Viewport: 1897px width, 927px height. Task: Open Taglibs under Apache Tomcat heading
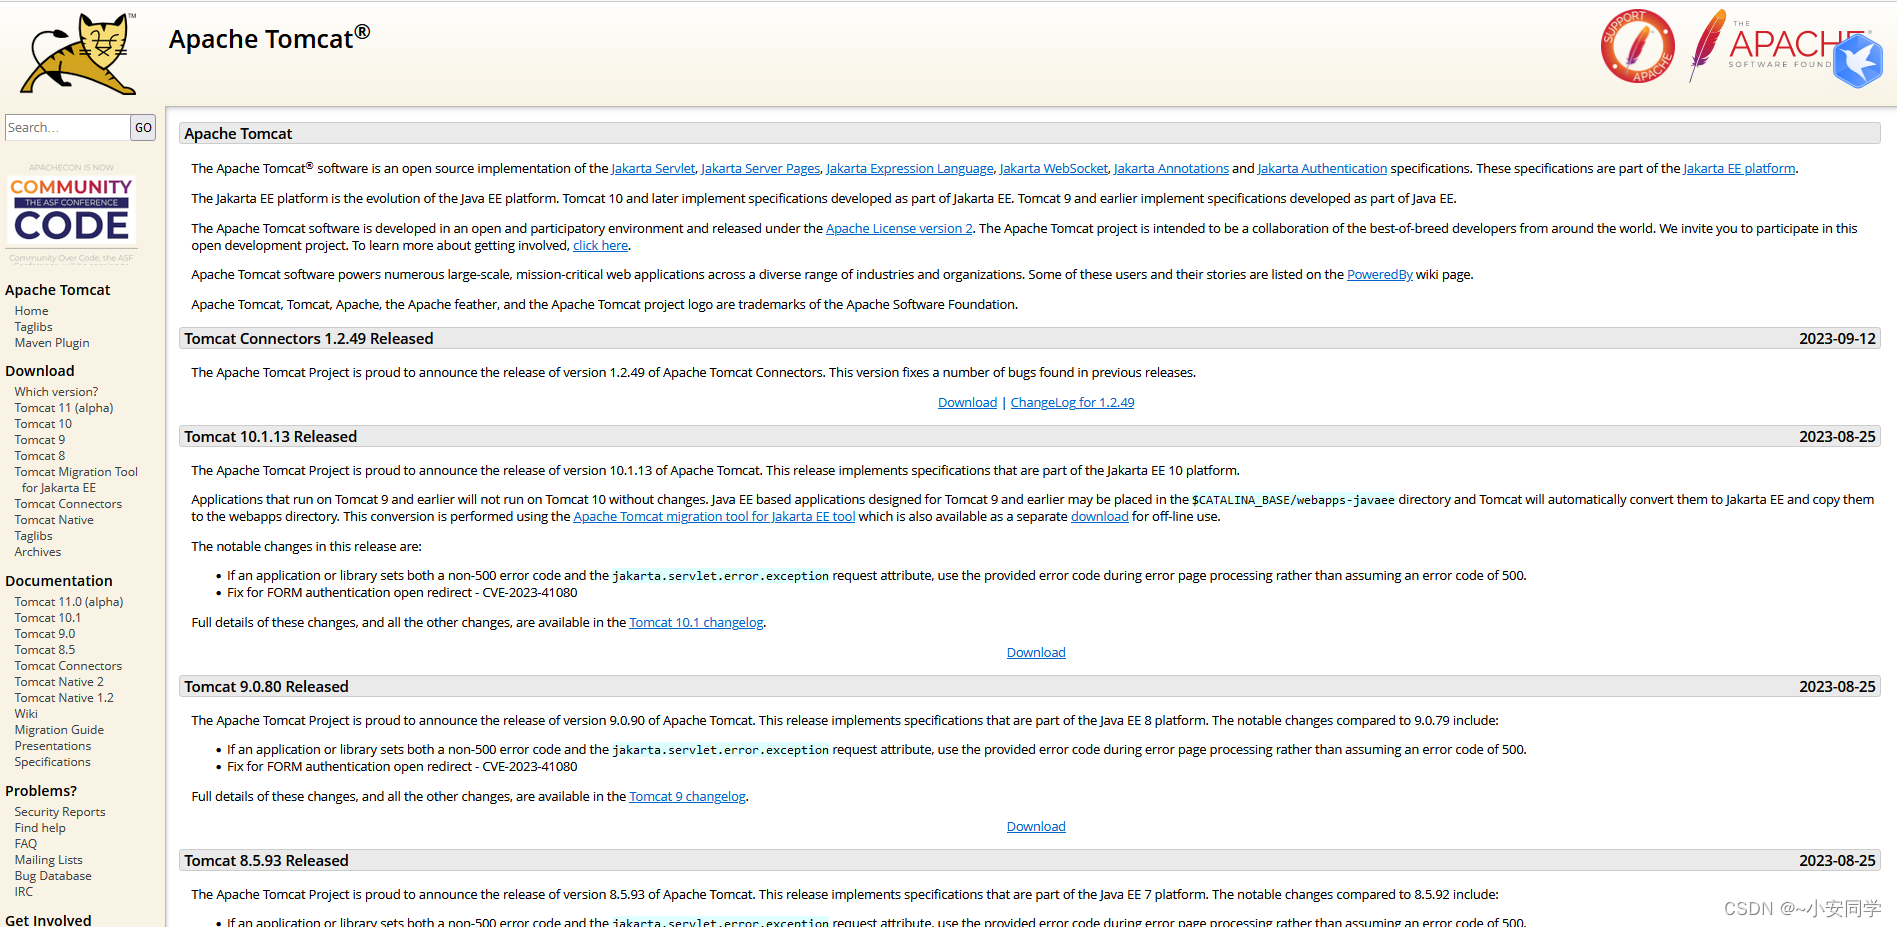(33, 327)
